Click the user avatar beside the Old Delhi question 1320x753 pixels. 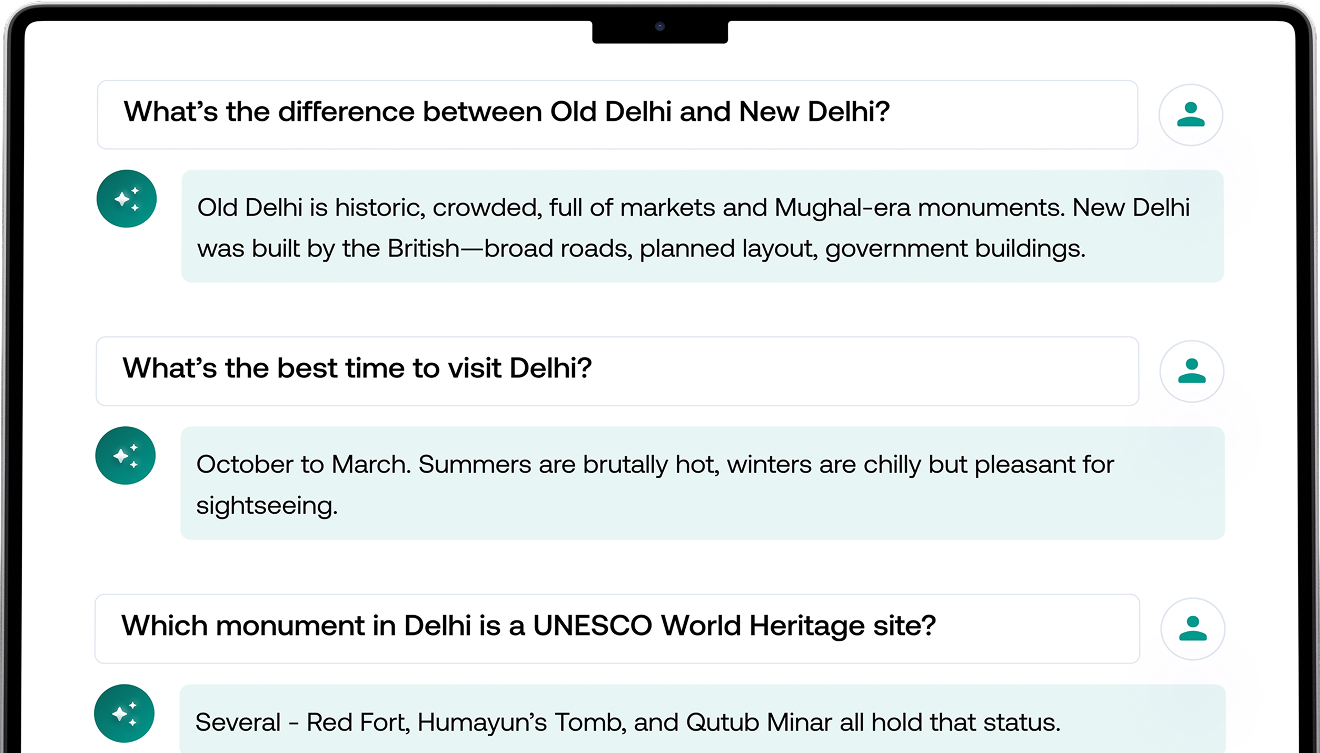pyautogui.click(x=1190, y=115)
